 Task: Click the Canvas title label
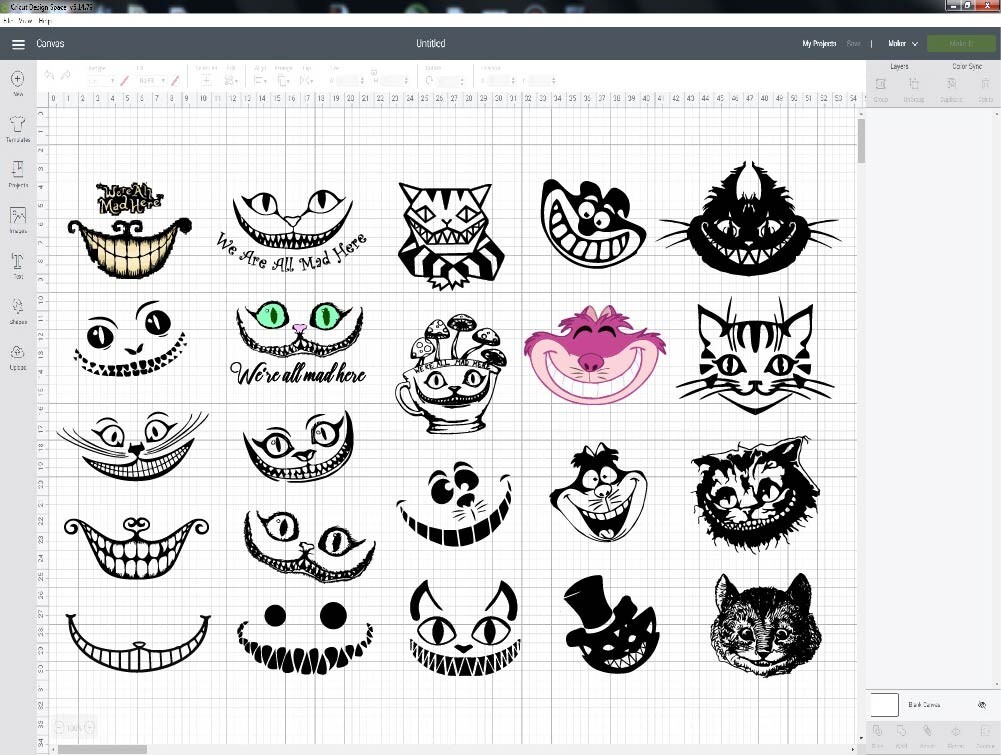[x=50, y=43]
